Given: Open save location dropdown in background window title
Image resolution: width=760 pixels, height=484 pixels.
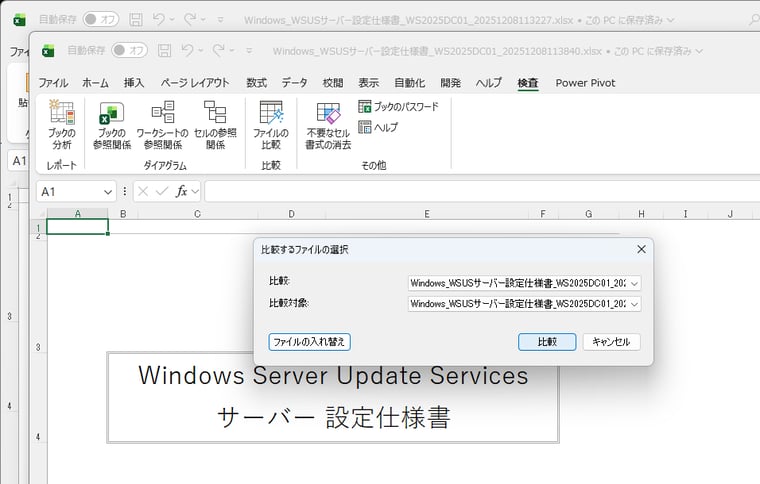Looking at the screenshot, I should (671, 20).
